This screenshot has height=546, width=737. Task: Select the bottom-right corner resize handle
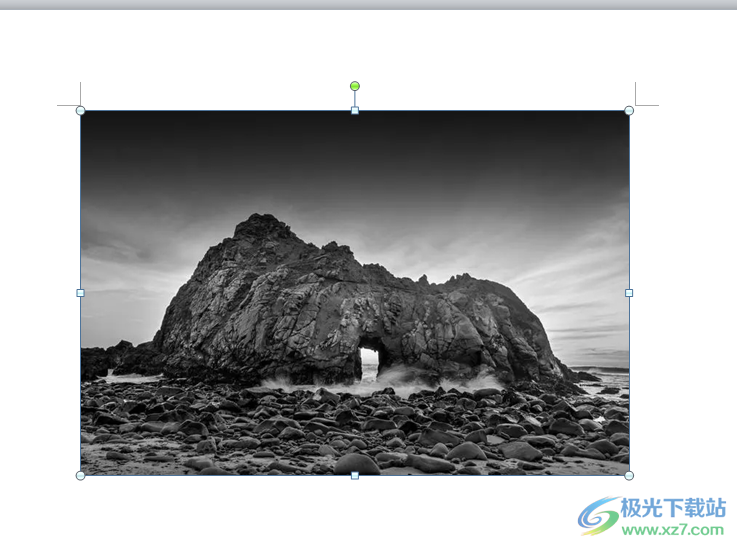coord(629,476)
